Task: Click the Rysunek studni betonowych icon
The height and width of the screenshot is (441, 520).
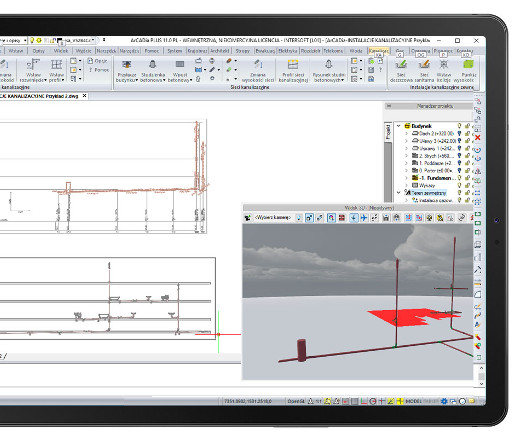Action: (329, 64)
